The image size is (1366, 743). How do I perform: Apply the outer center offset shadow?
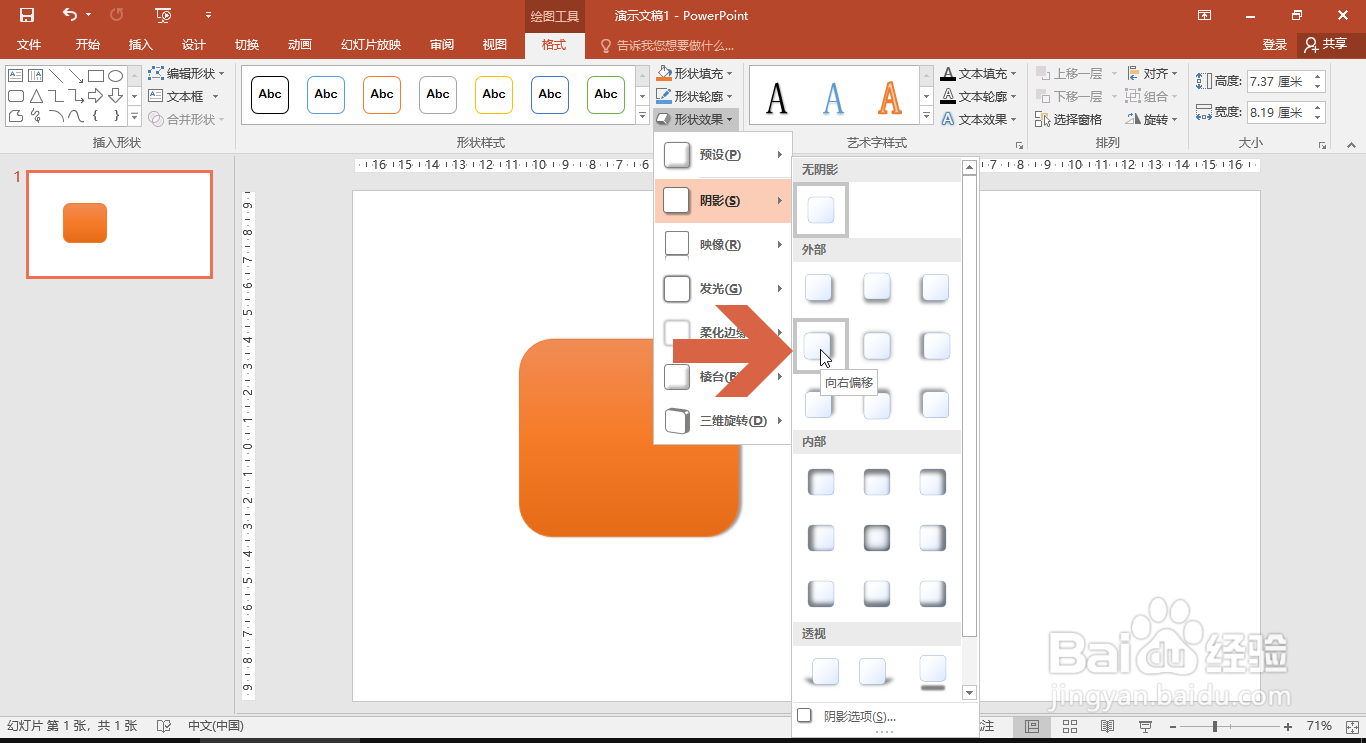(877, 346)
